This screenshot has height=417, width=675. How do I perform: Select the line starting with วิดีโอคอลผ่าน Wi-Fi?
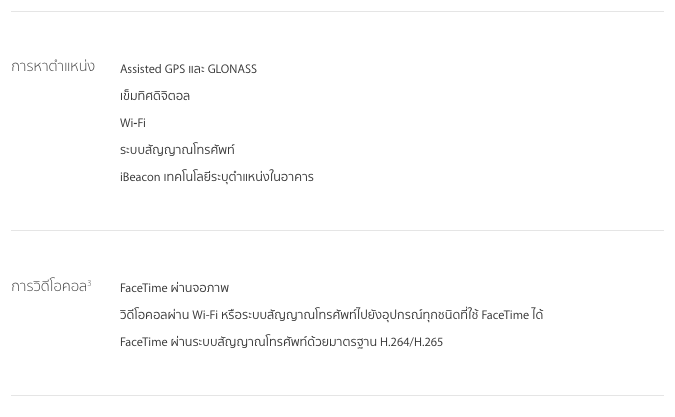coord(331,315)
